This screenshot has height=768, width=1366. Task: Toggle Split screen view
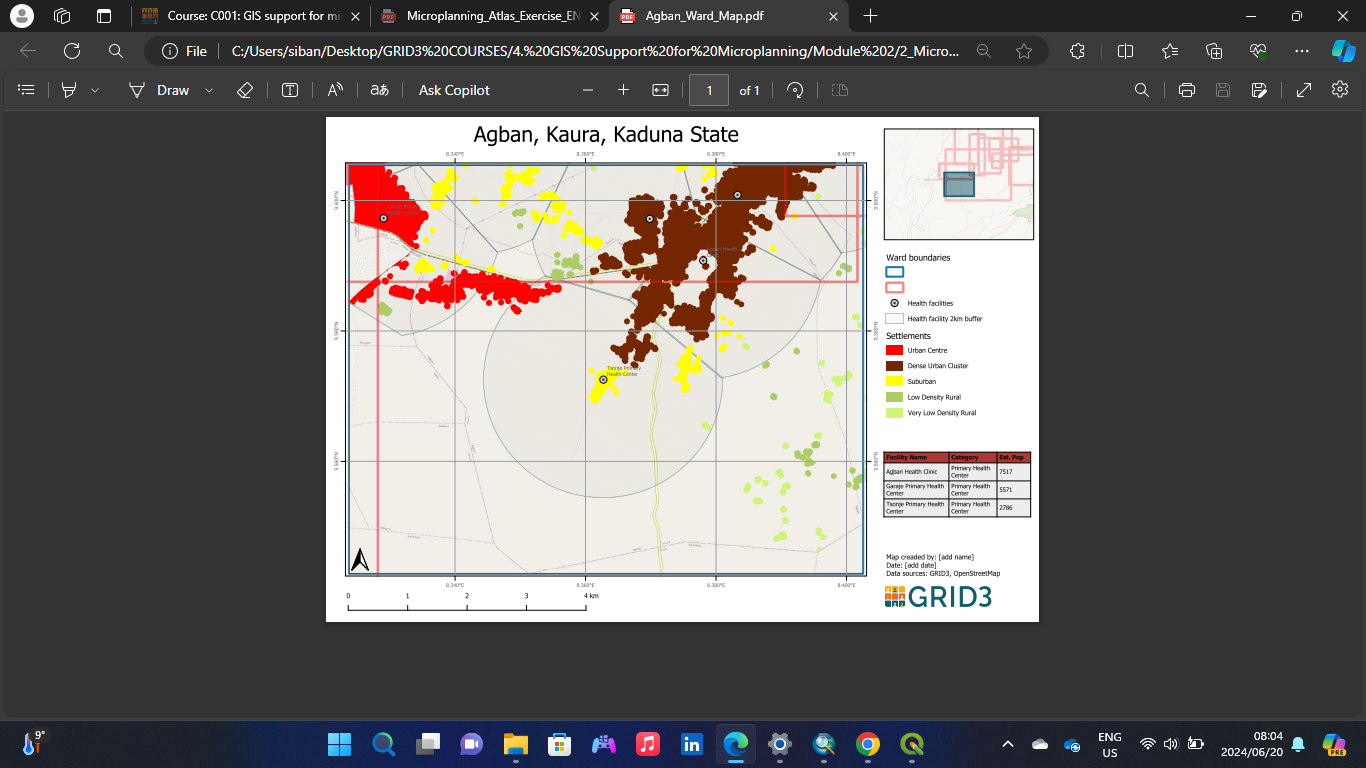point(1125,51)
